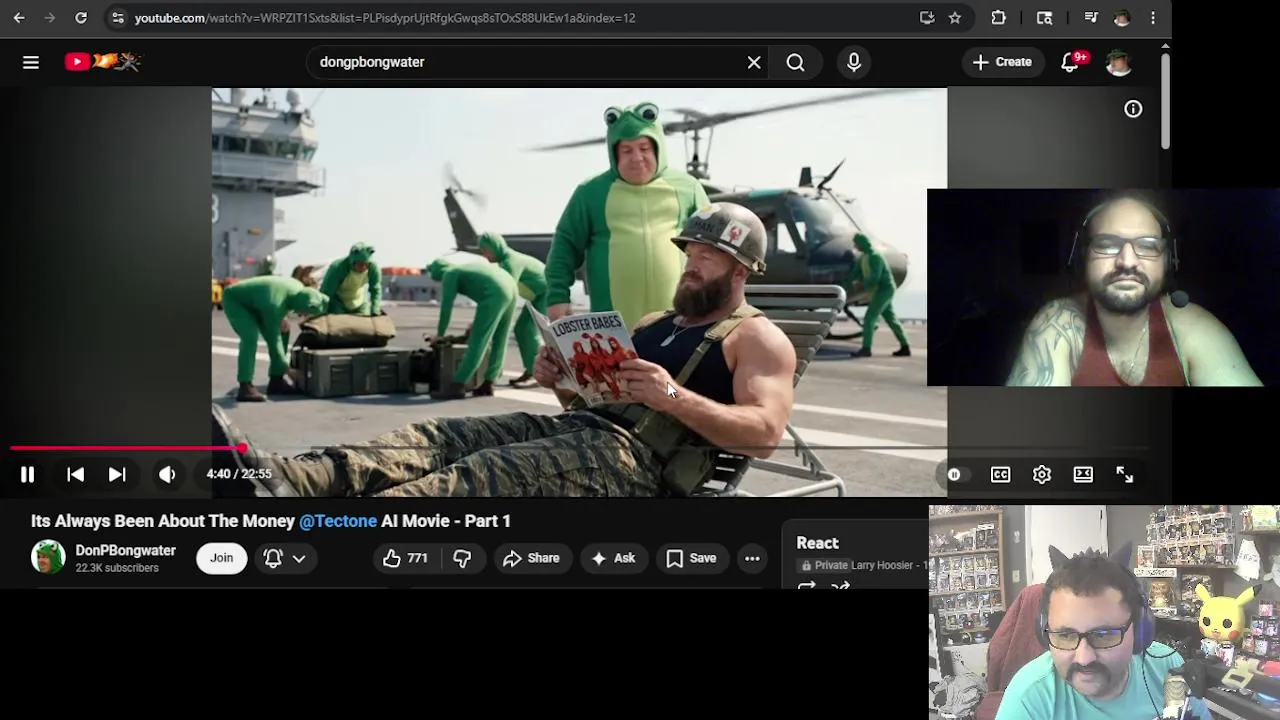Viewport: 1280px width, 720px height.
Task: Switch to theater mode
Action: pyautogui.click(x=1083, y=475)
